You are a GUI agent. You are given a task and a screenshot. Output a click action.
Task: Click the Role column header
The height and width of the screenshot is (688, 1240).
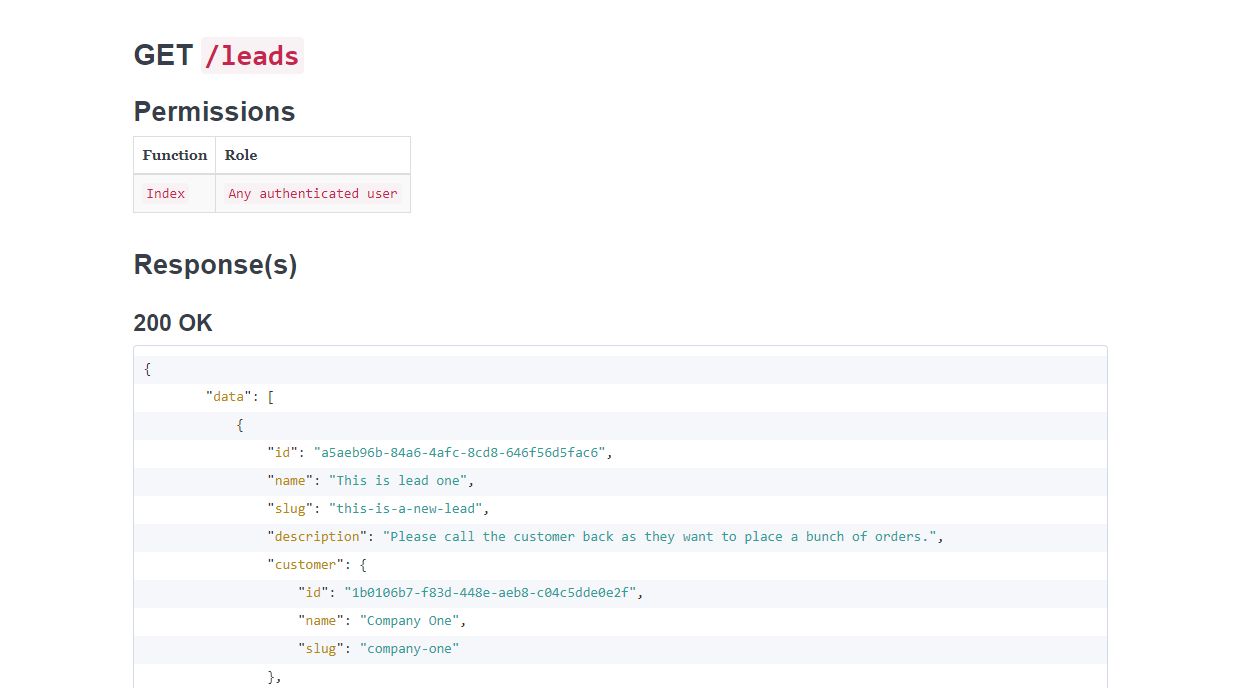pos(241,155)
